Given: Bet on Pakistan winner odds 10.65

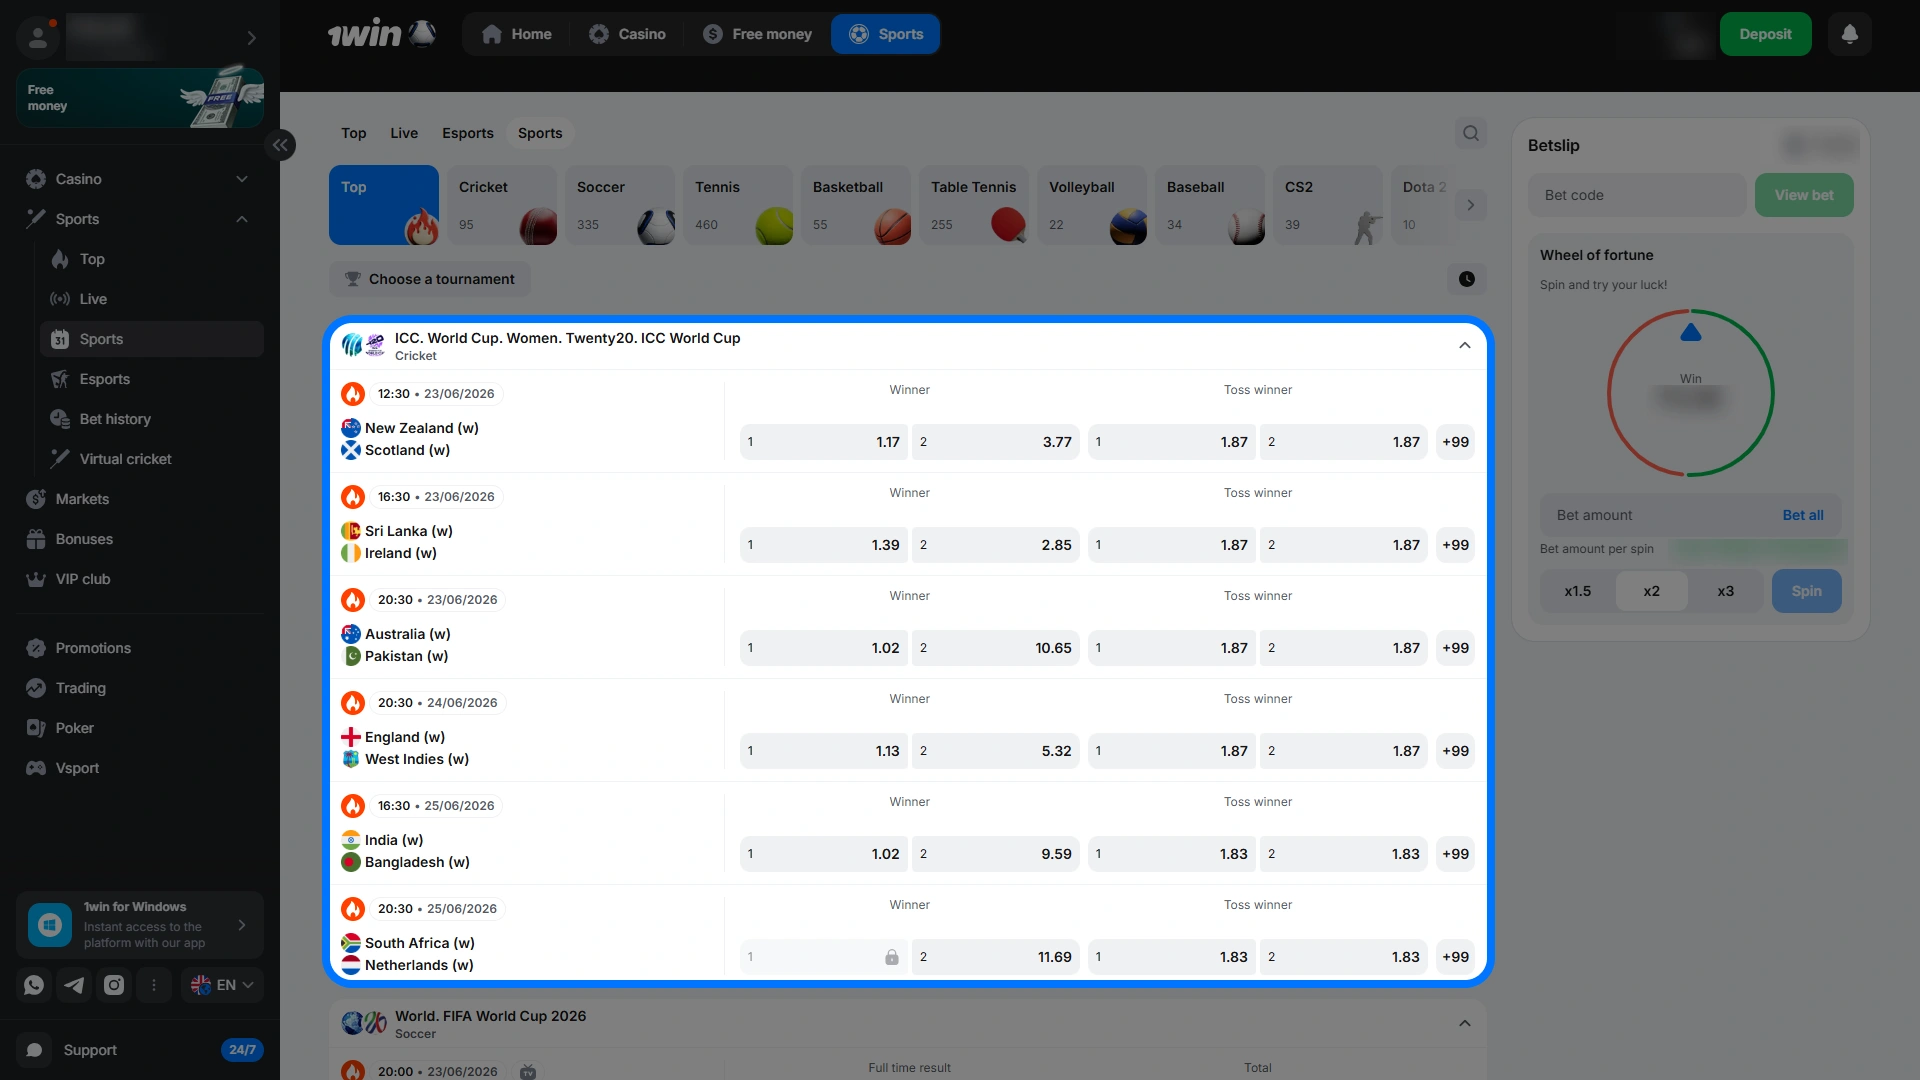Looking at the screenshot, I should tap(996, 648).
